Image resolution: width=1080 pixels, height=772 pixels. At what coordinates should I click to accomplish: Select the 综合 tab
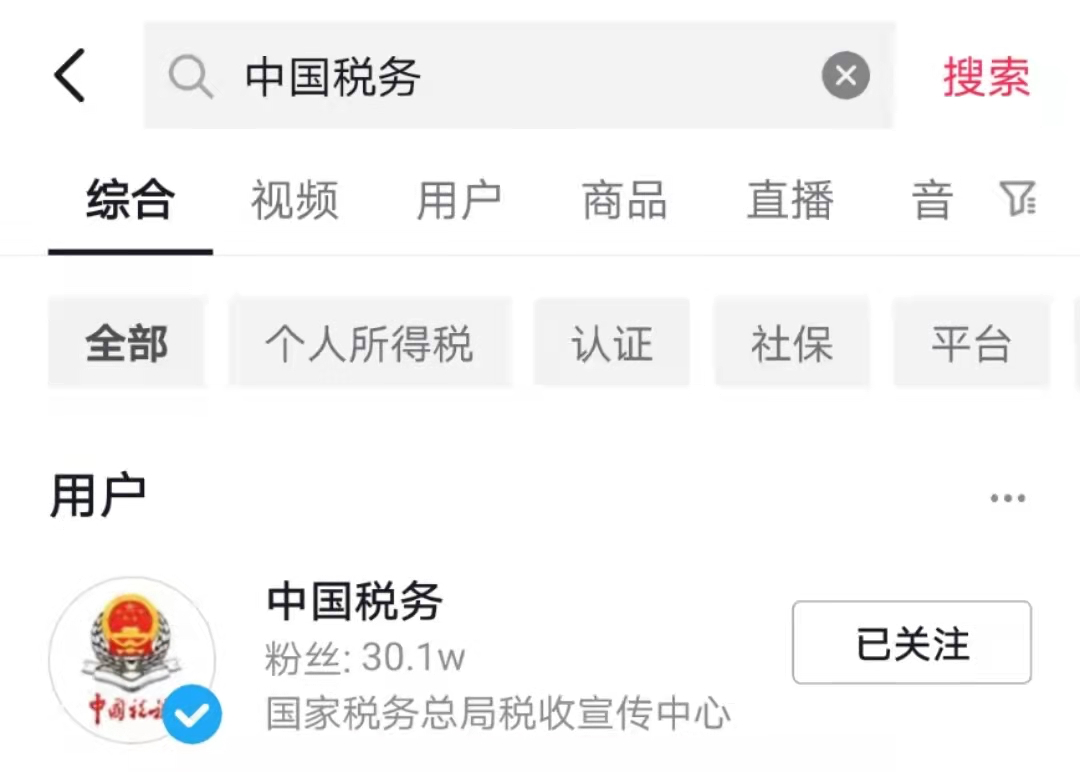(130, 200)
